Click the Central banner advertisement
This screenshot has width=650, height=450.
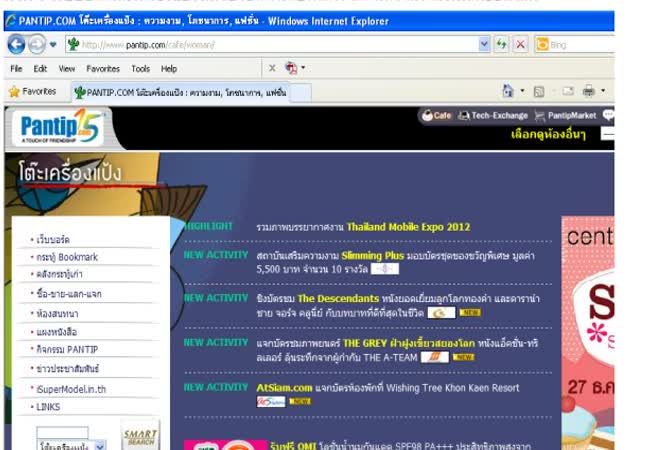[x=588, y=333]
